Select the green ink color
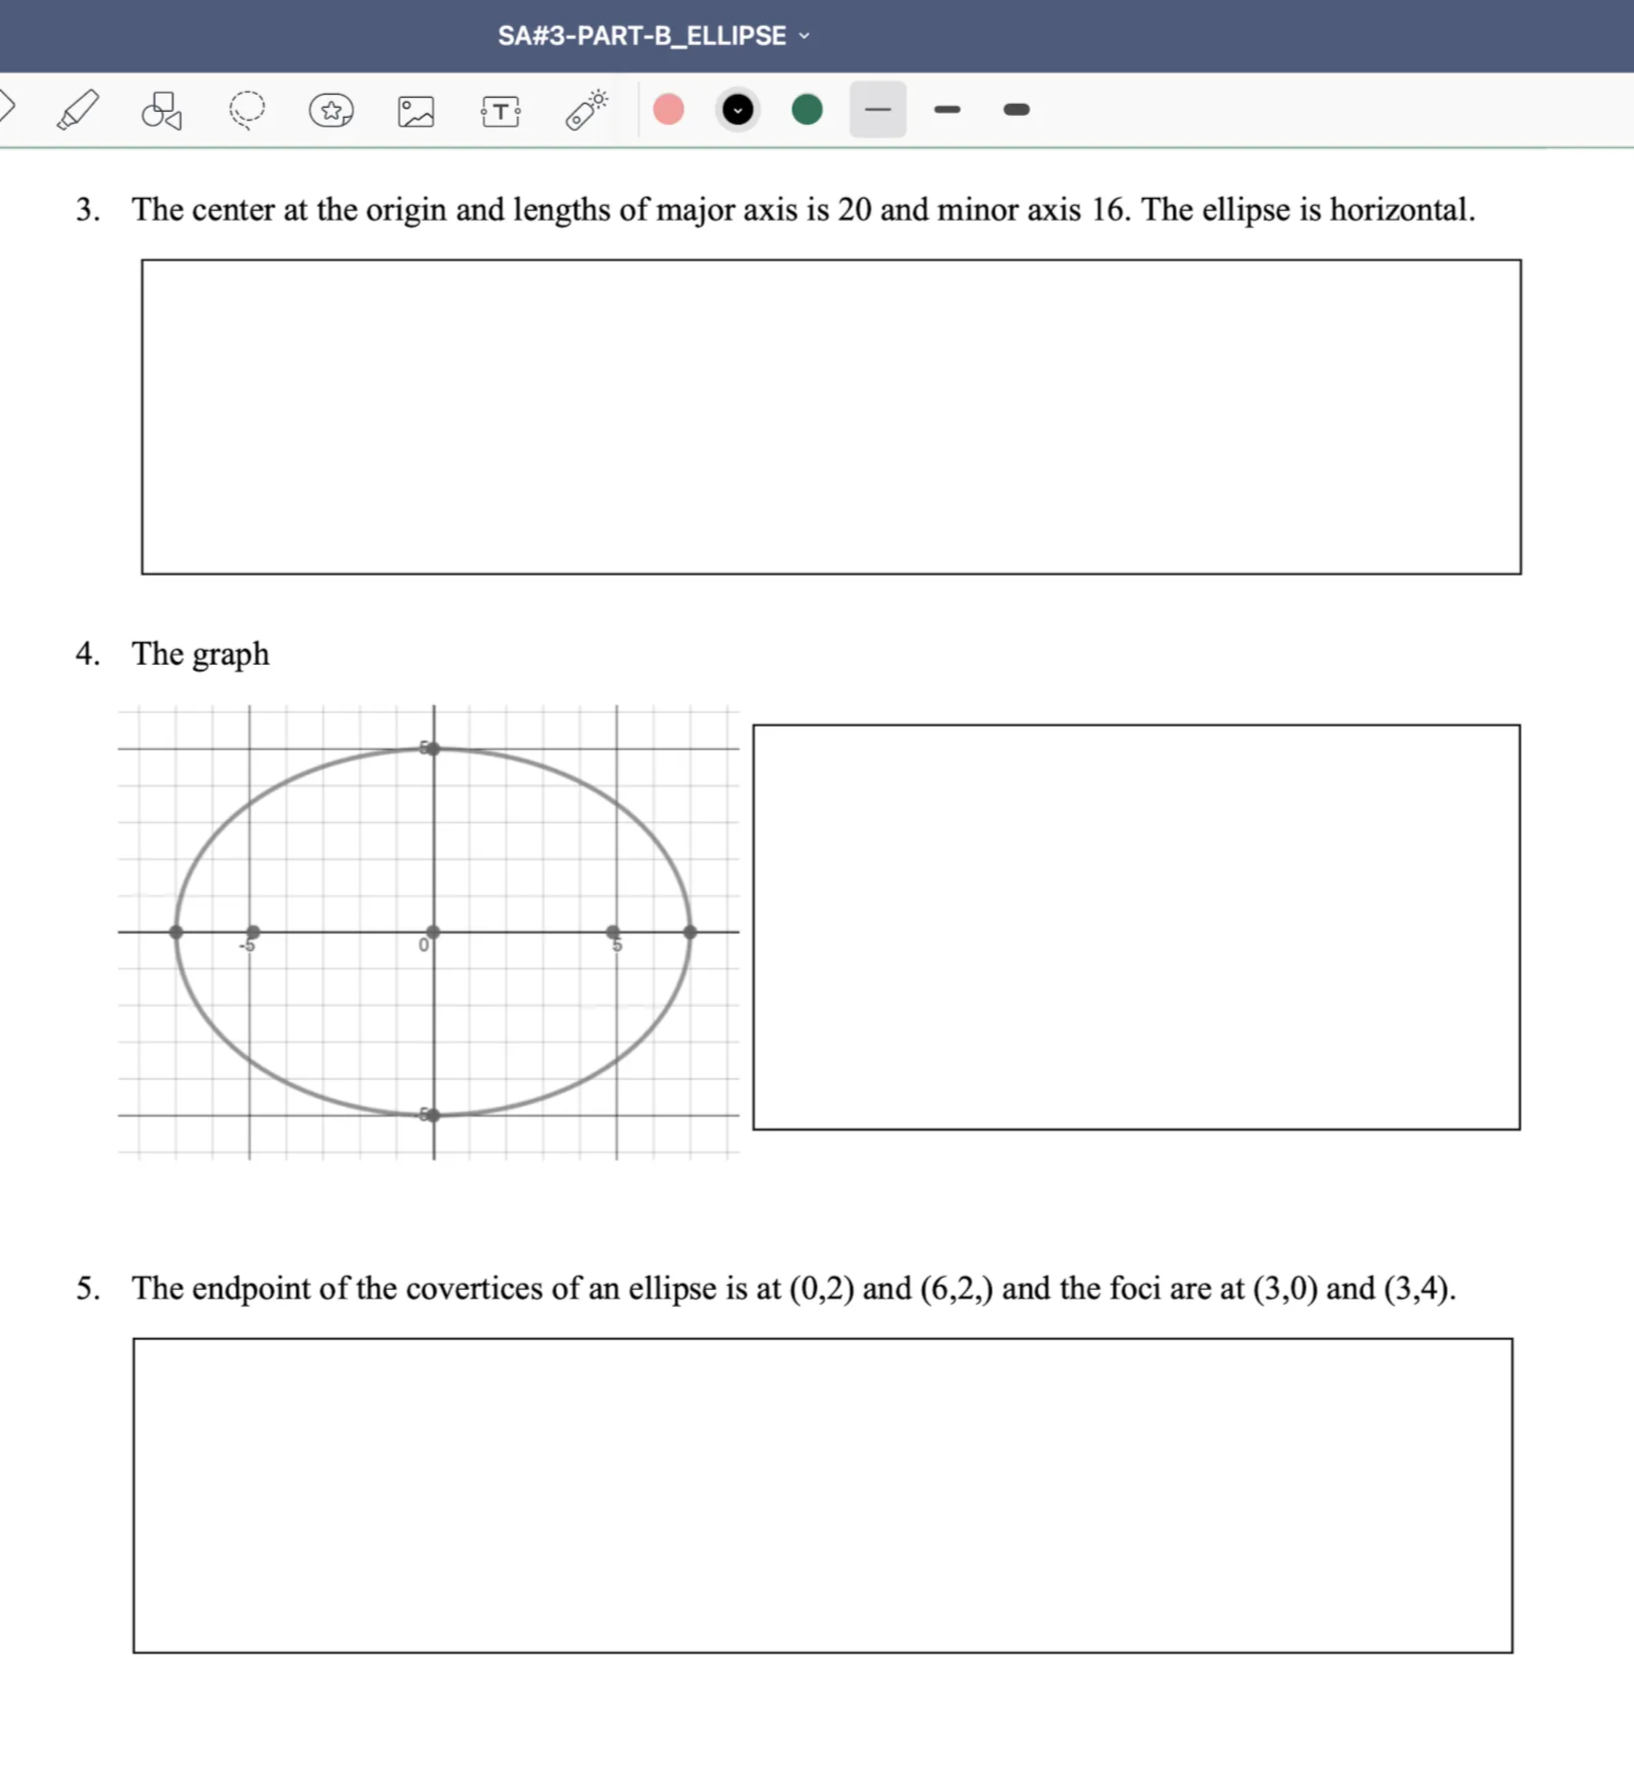 coord(807,109)
